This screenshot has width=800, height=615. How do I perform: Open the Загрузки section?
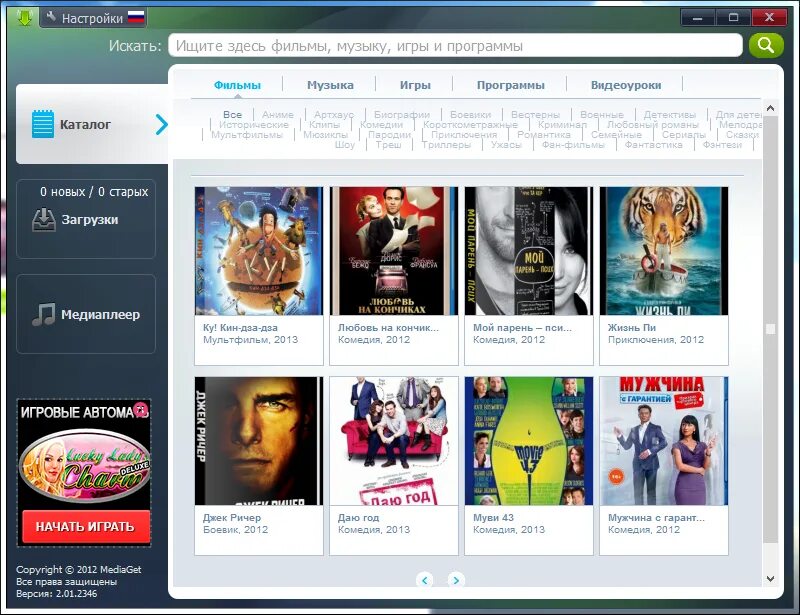click(86, 219)
